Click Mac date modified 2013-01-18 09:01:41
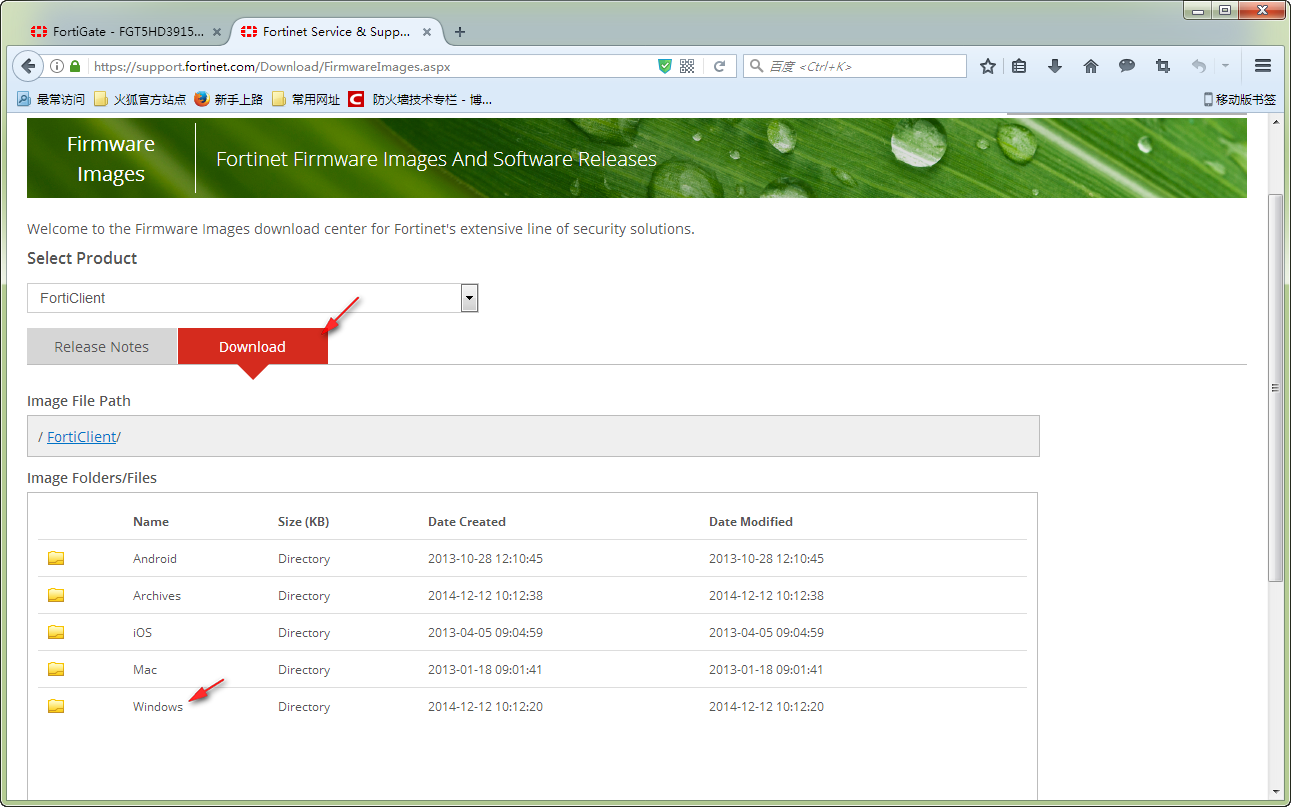Viewport: 1291px width, 807px height. (x=766, y=670)
